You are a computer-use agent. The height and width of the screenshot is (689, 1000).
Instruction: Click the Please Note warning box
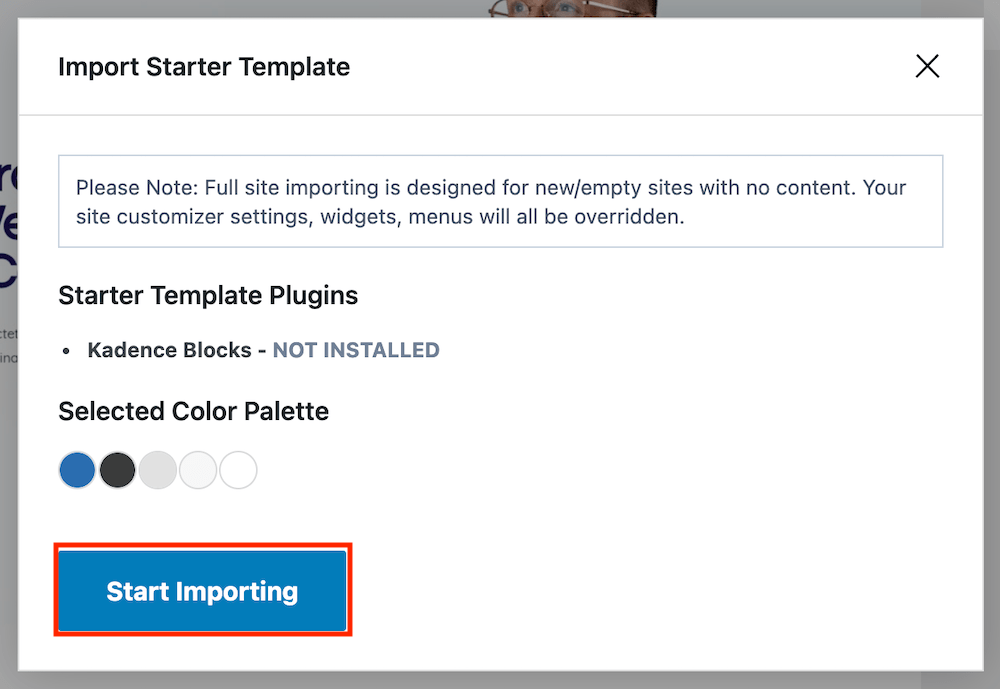pos(500,200)
